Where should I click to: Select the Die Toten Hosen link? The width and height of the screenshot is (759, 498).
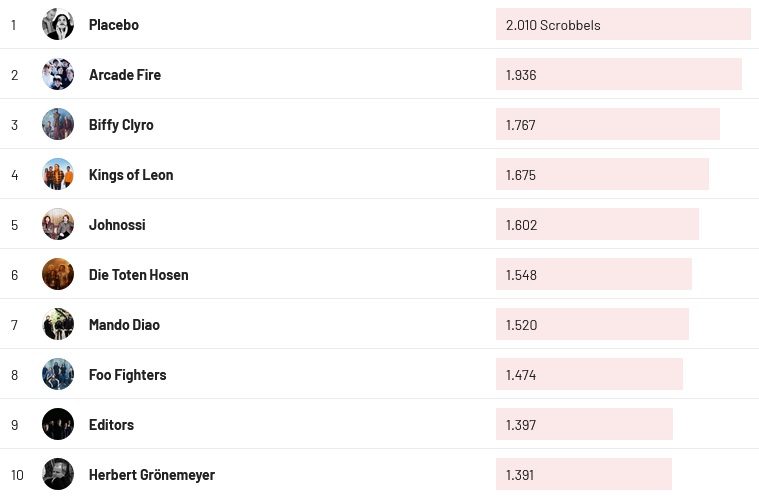click(x=138, y=275)
